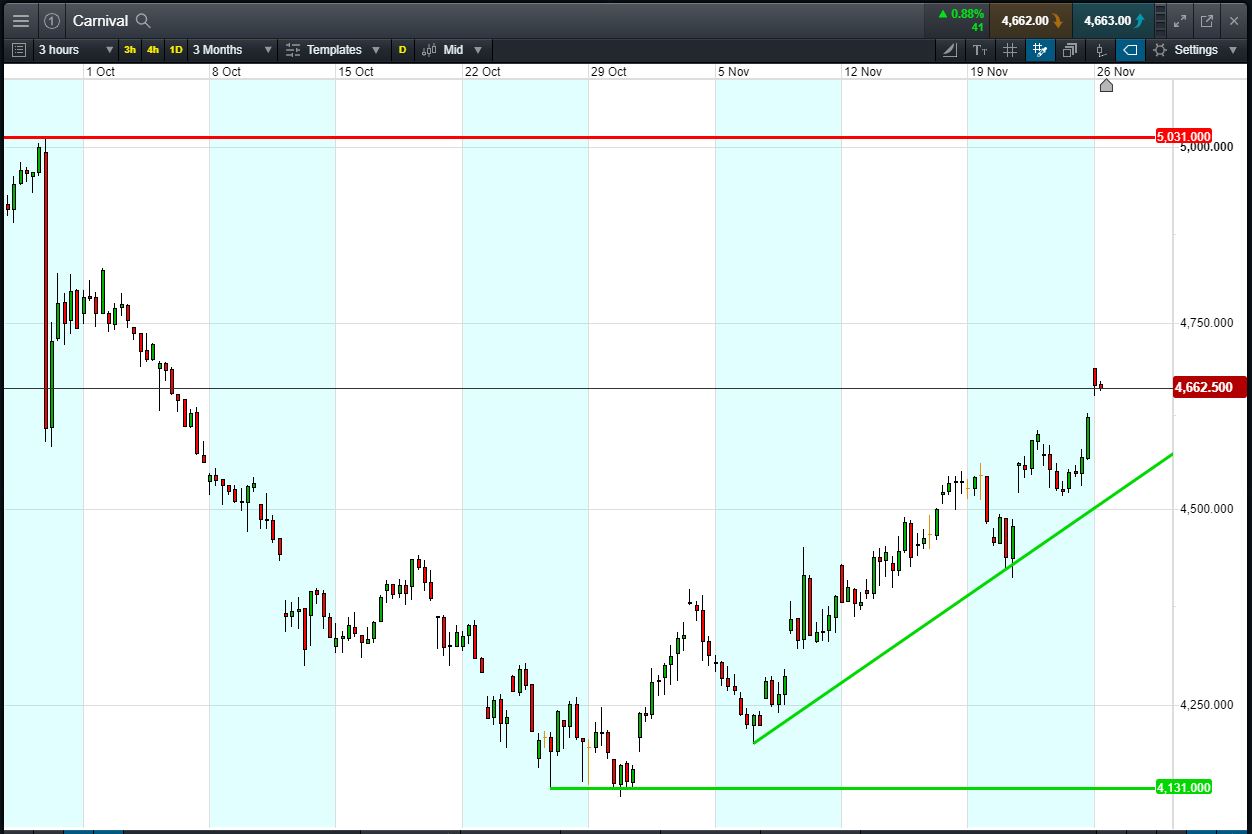Expand the 3 Months range dropdown
This screenshot has height=834, width=1252.
tap(231, 50)
